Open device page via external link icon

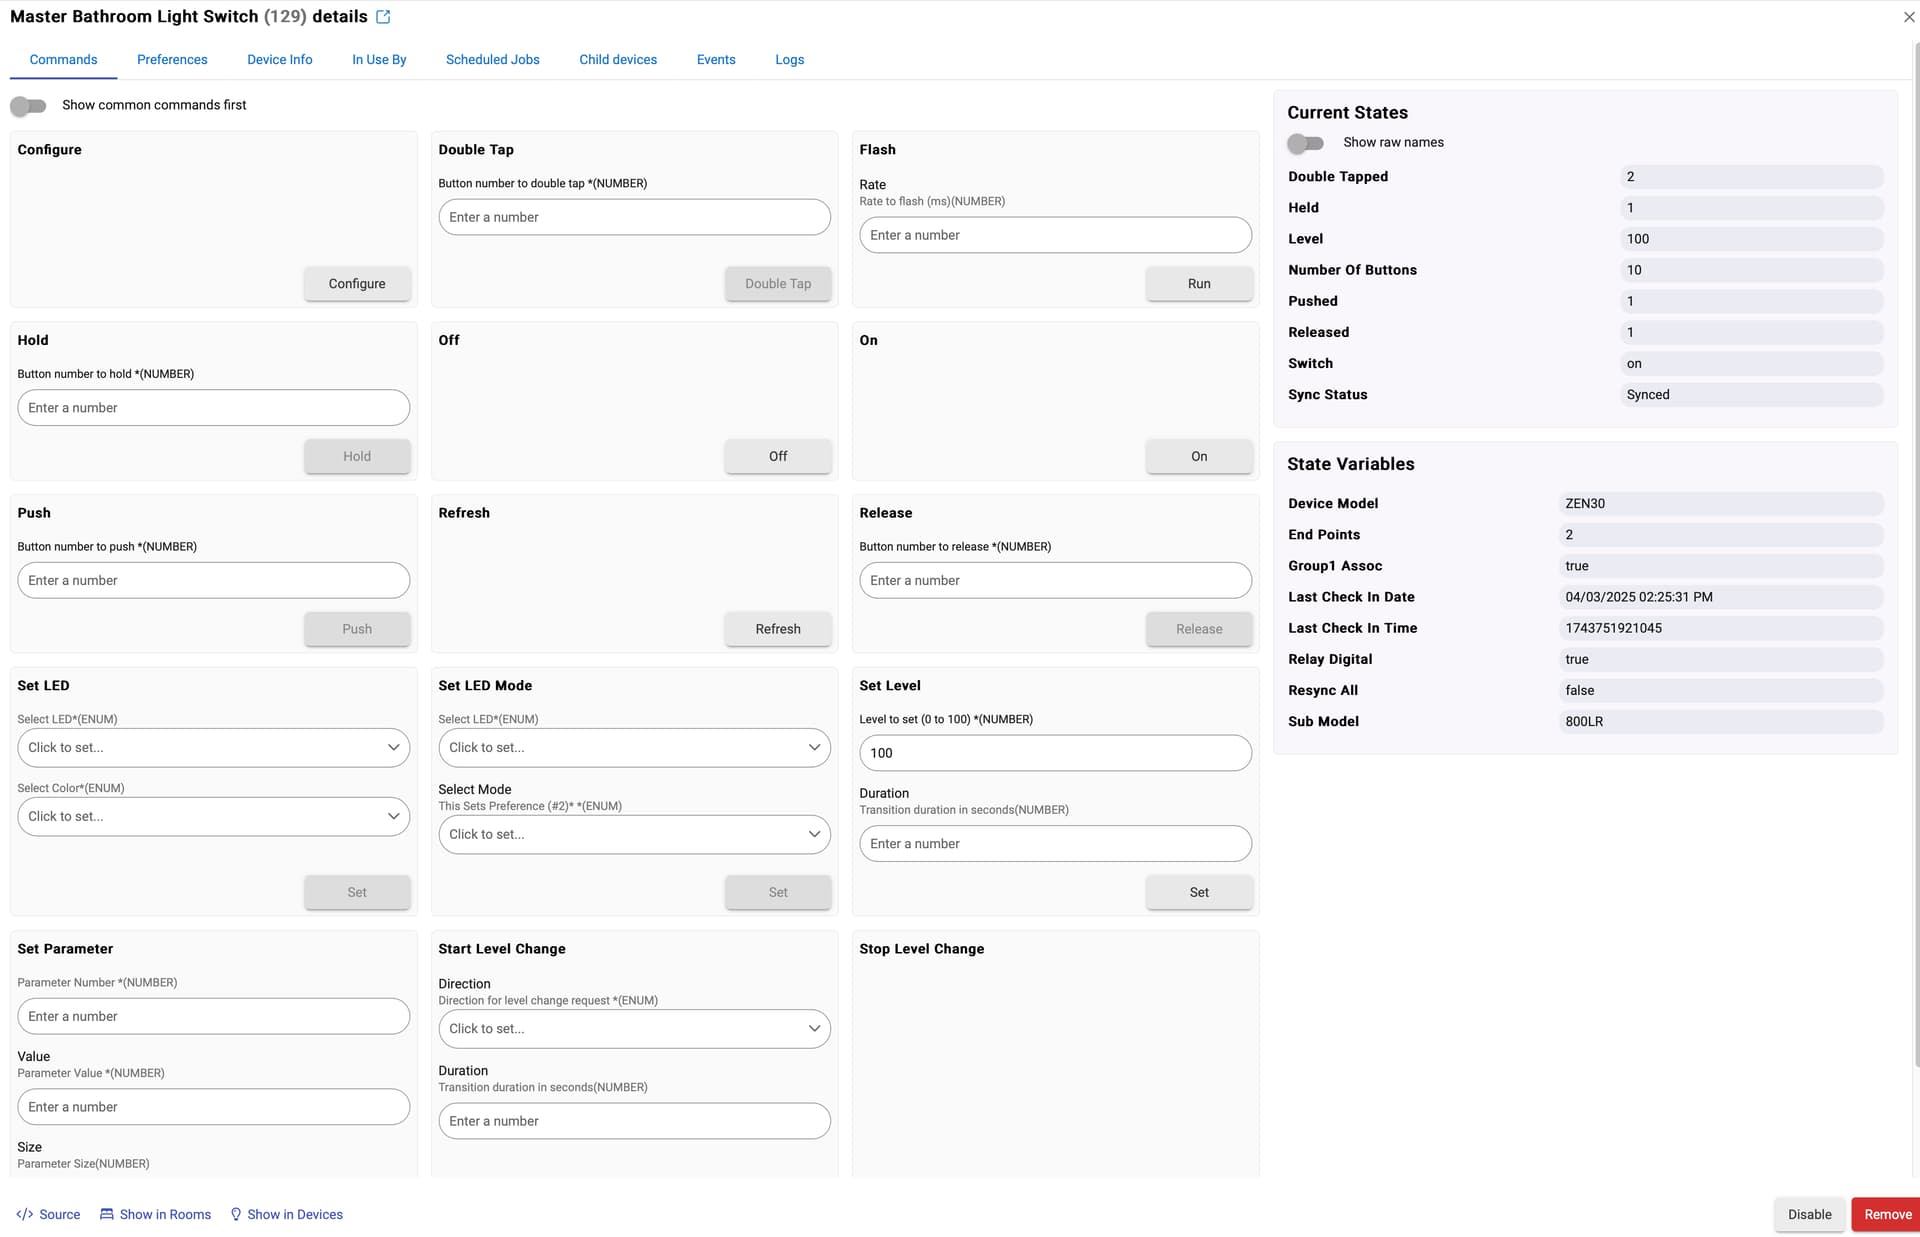(383, 17)
